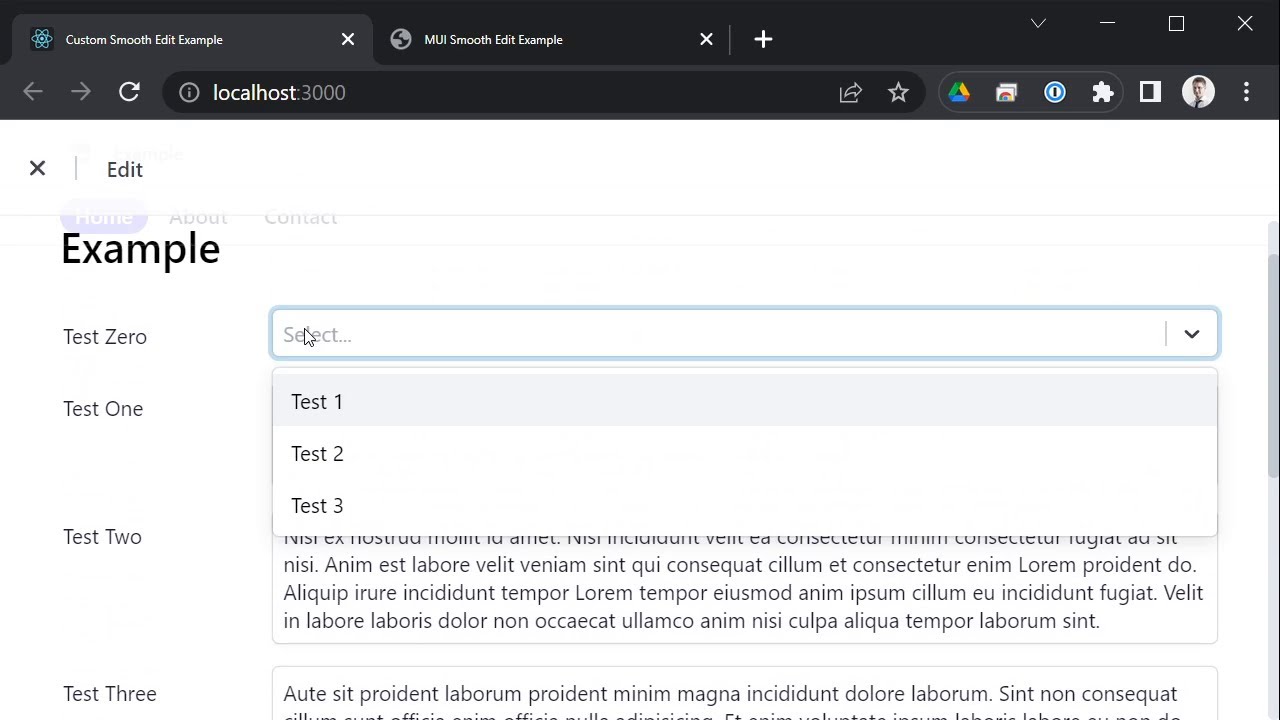
Task: View site information icon
Action: coord(189,92)
